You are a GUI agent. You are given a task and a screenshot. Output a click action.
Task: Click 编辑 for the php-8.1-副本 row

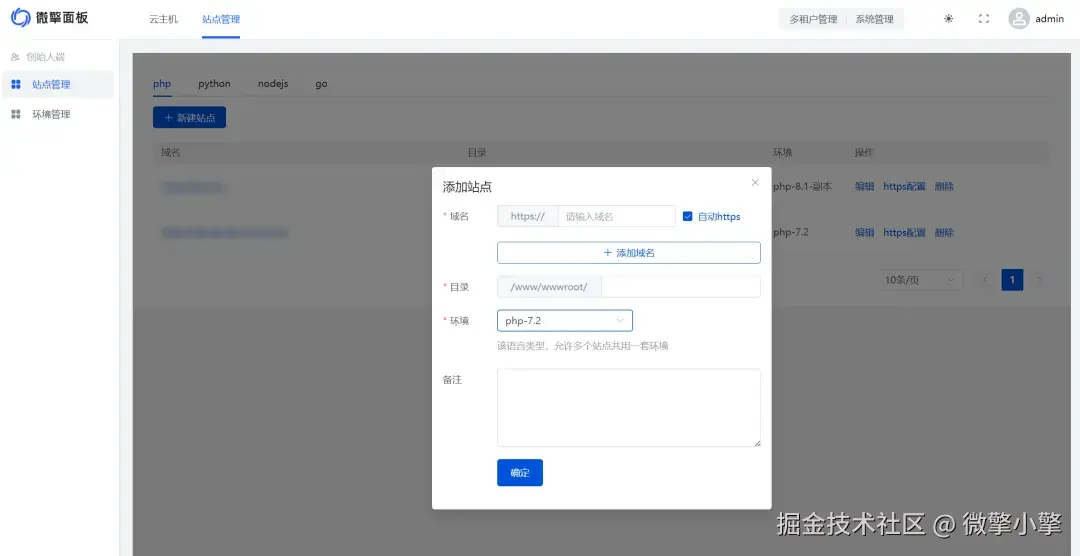click(x=864, y=186)
